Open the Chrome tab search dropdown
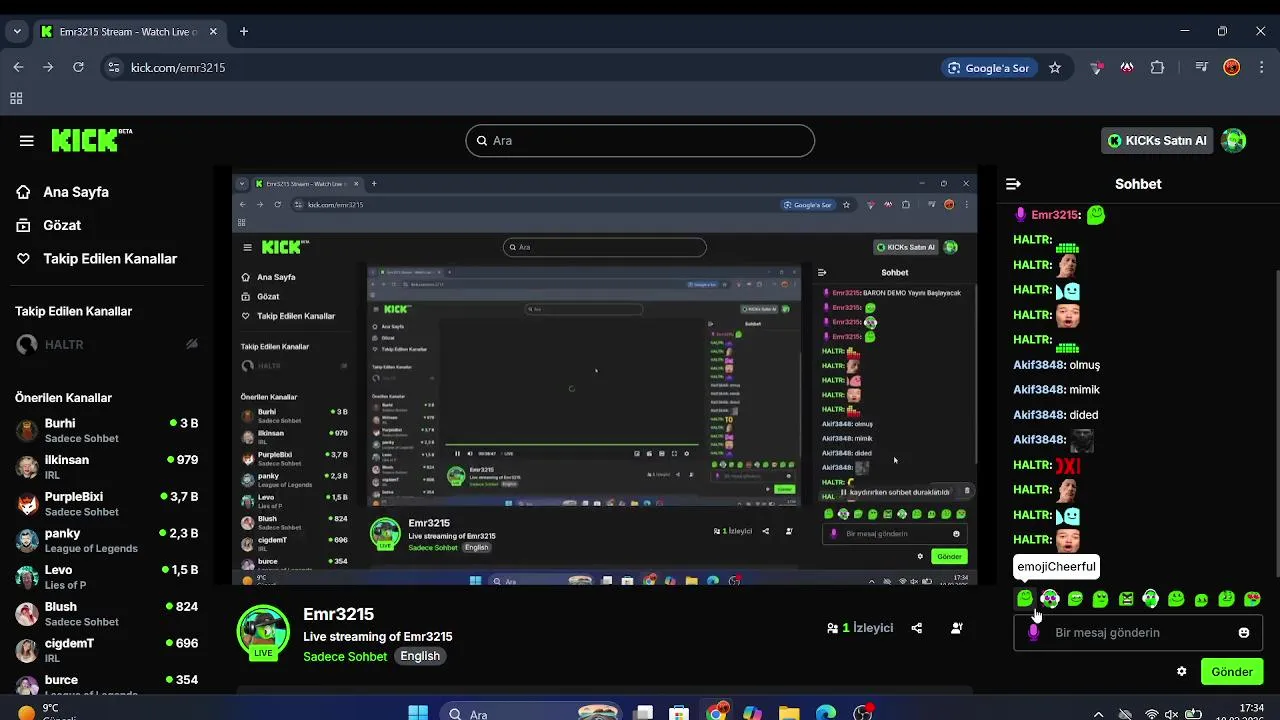The image size is (1280, 720). click(x=16, y=31)
